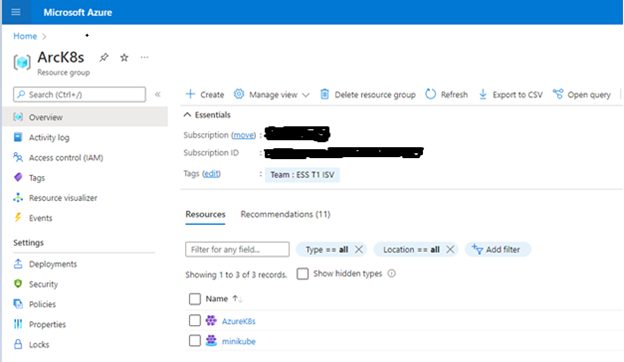Select the minikube row checkbox

click(195, 341)
